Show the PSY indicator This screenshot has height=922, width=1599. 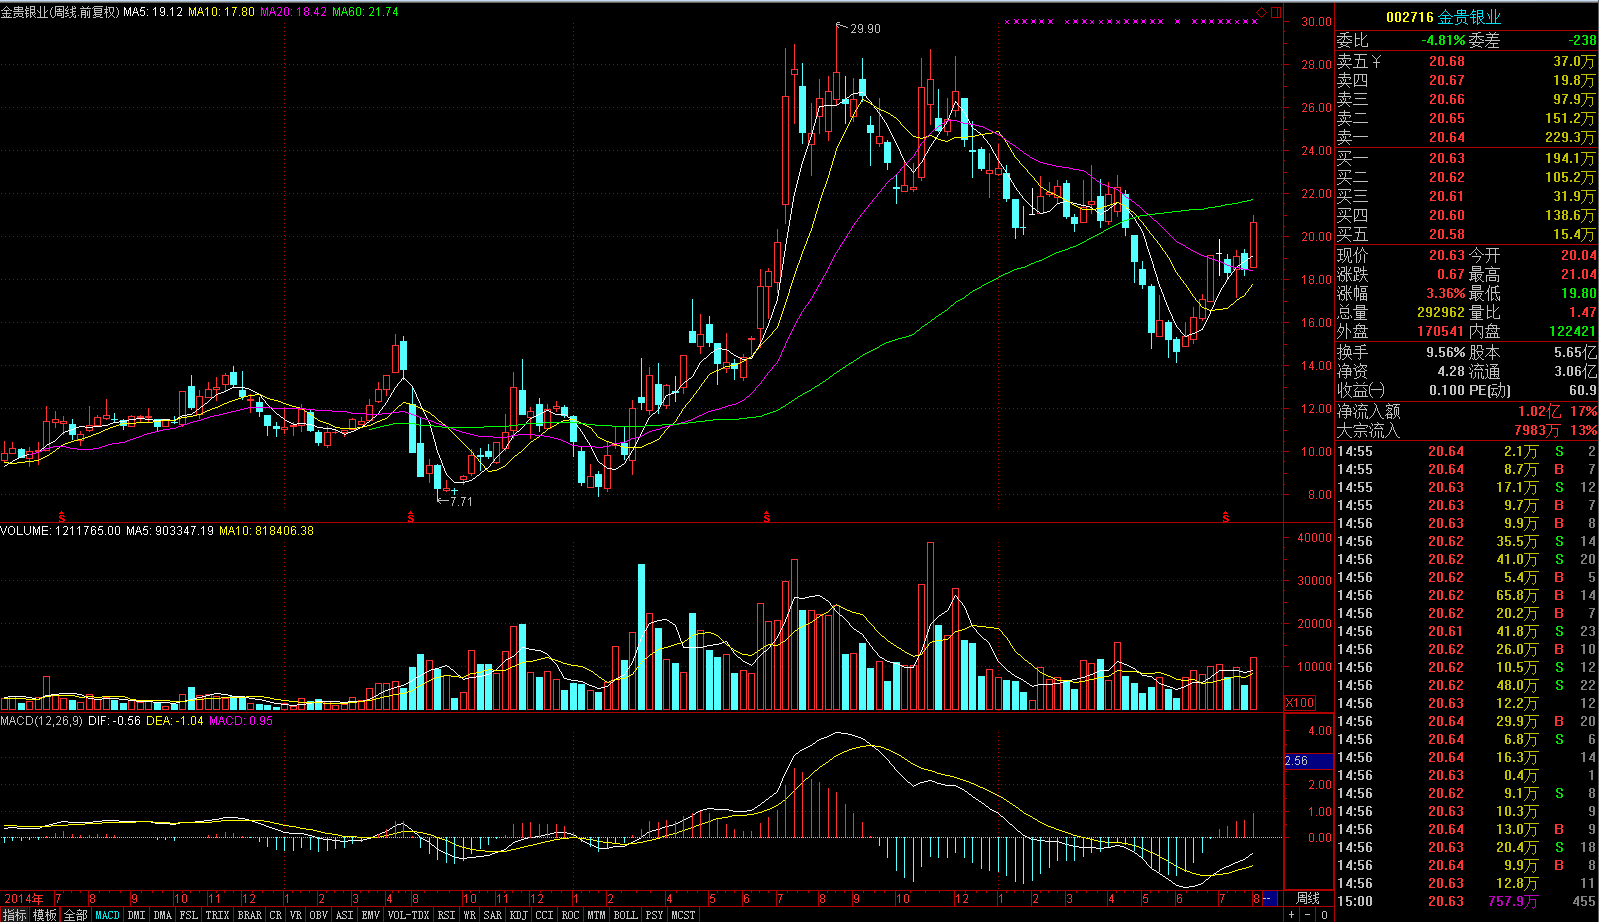point(654,915)
